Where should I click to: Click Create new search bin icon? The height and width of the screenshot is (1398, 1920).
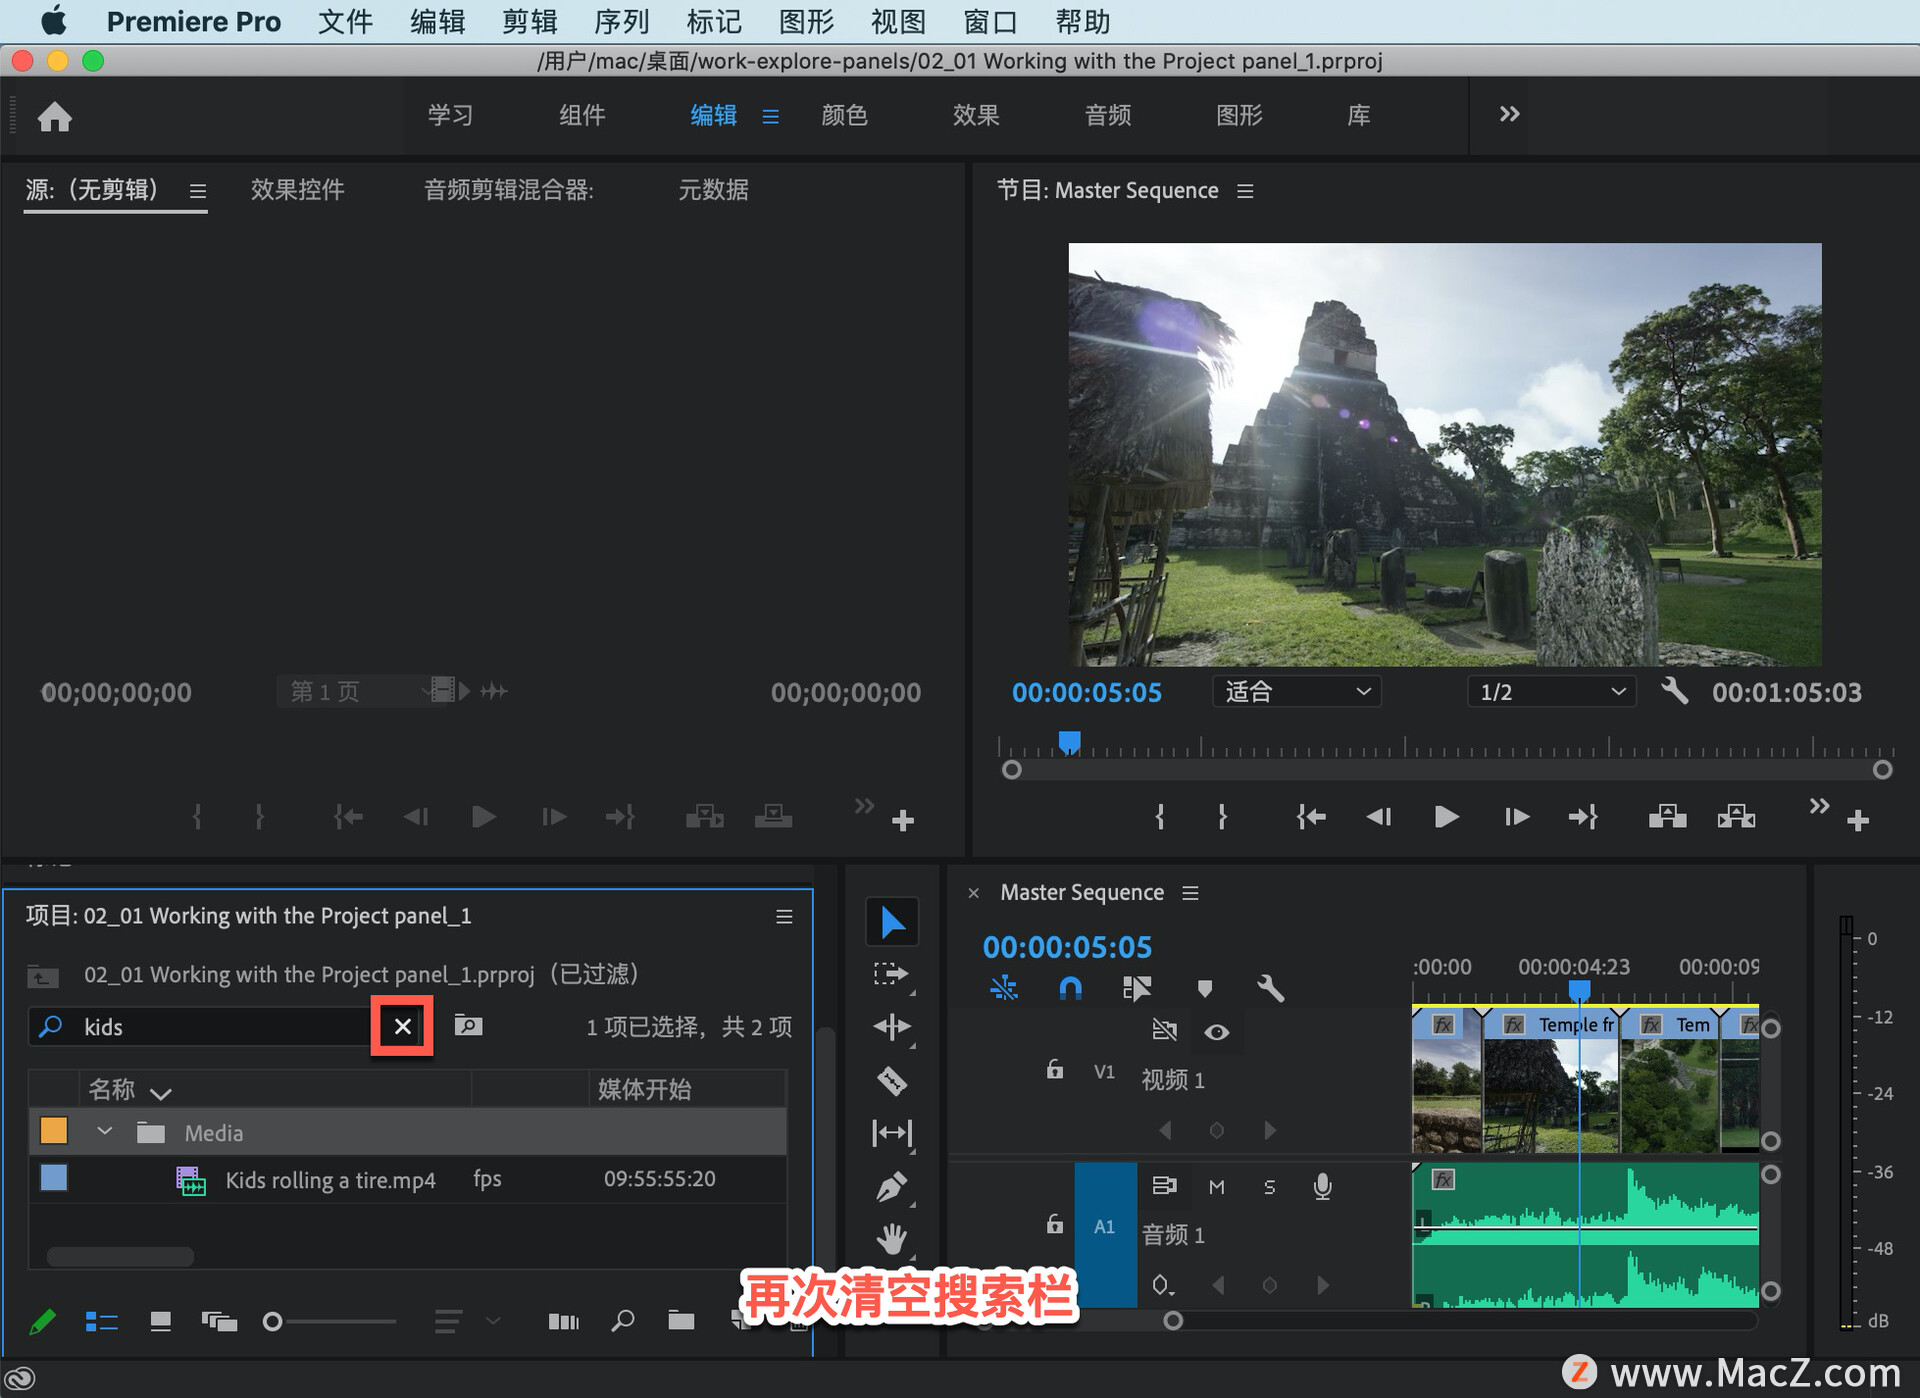point(468,1025)
